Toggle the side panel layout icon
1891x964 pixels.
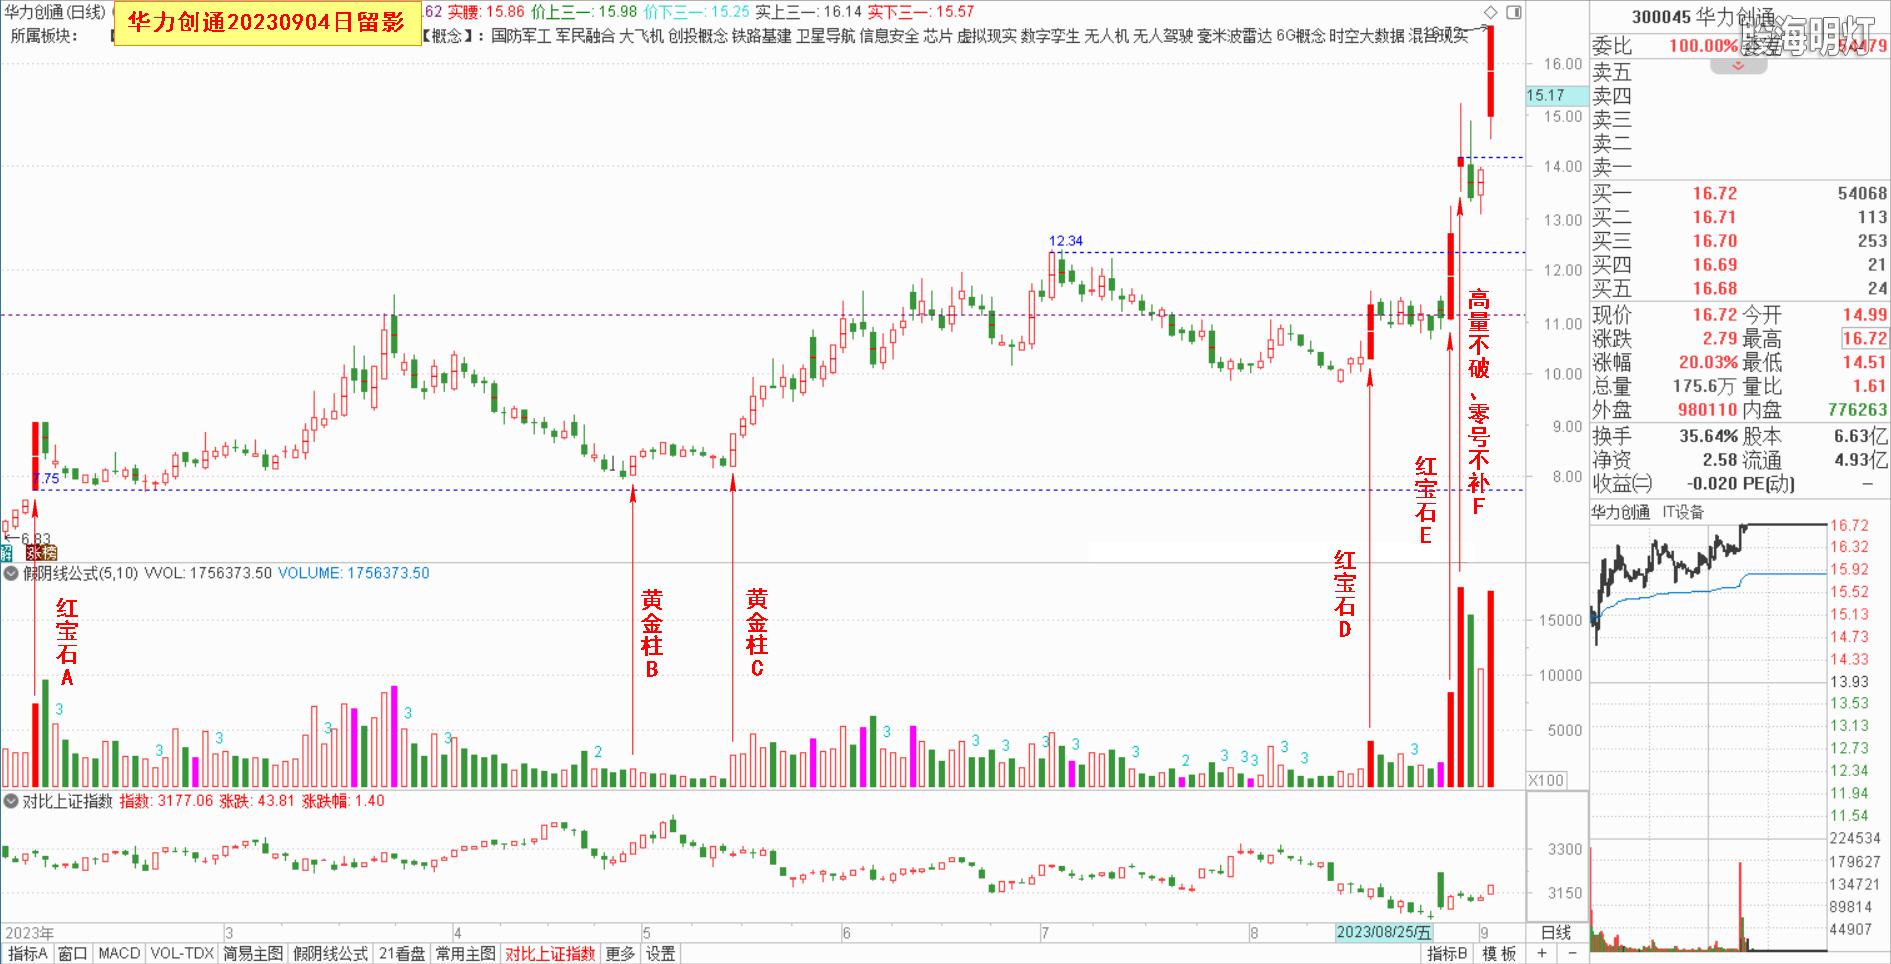click(1514, 12)
